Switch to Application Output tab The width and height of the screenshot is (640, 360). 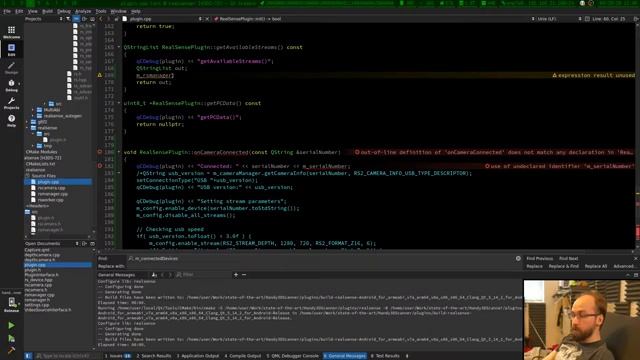pos(198,356)
